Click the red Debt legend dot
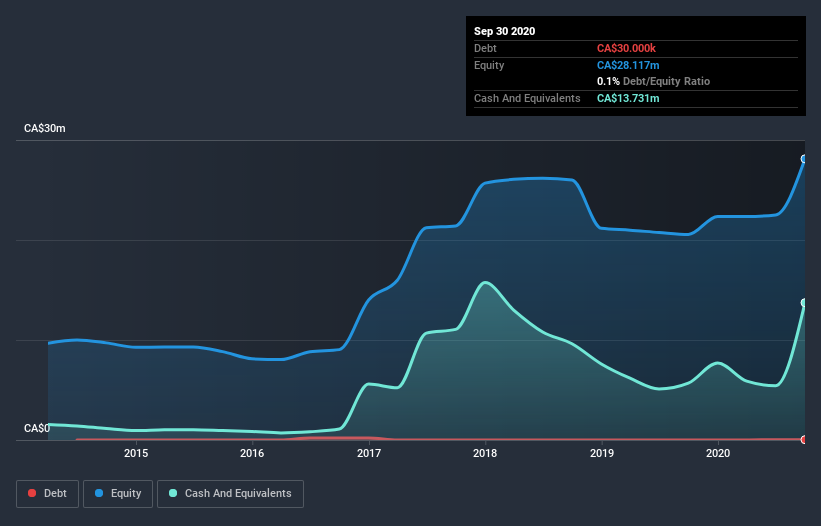 click(32, 493)
